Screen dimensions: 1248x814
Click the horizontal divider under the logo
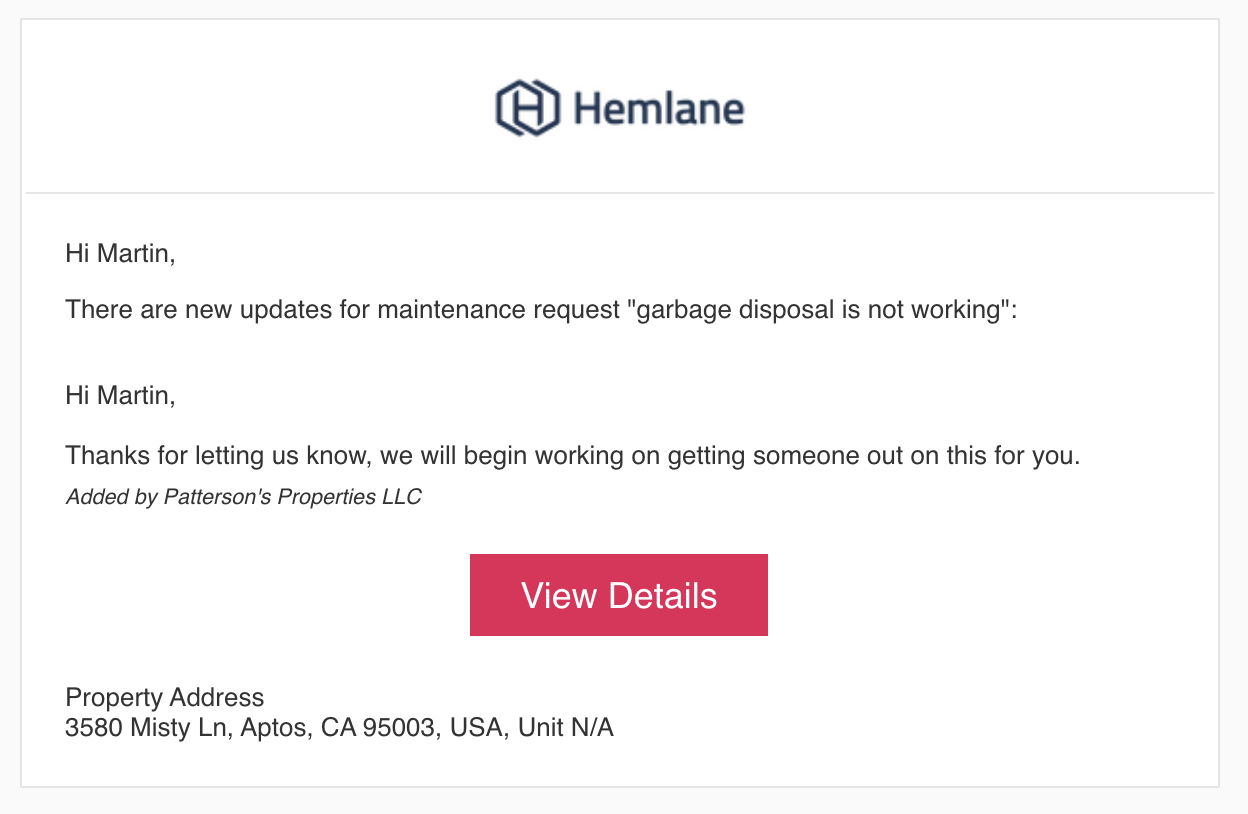(x=620, y=192)
